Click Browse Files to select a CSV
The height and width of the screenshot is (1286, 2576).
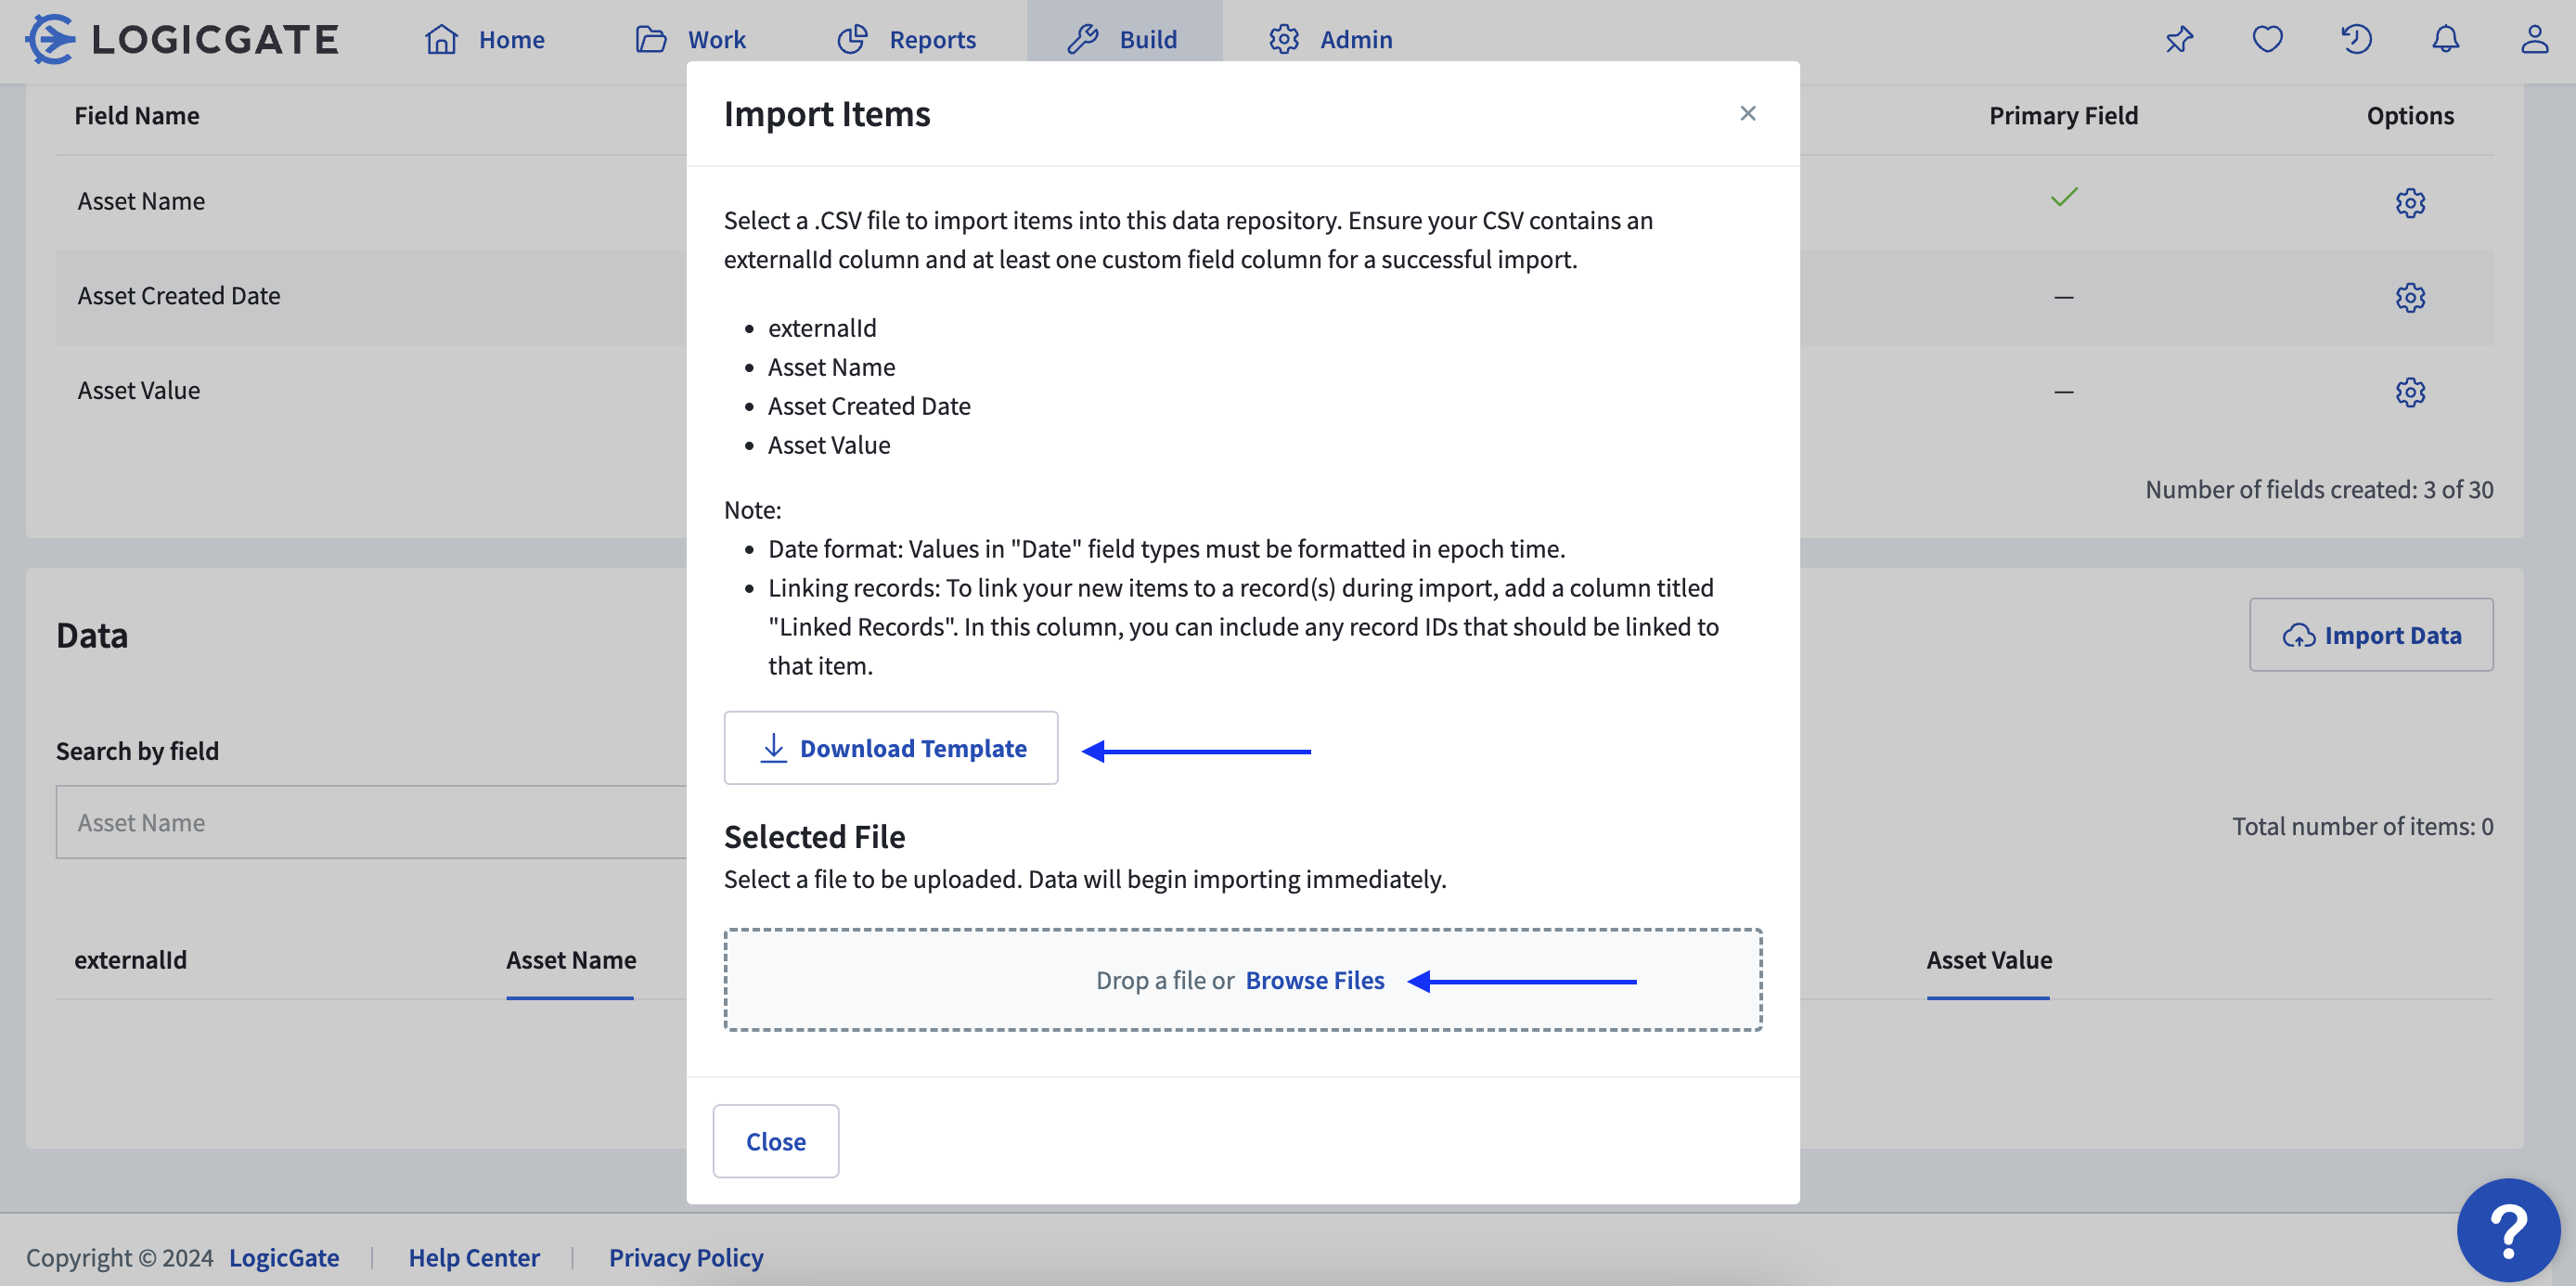pos(1315,980)
